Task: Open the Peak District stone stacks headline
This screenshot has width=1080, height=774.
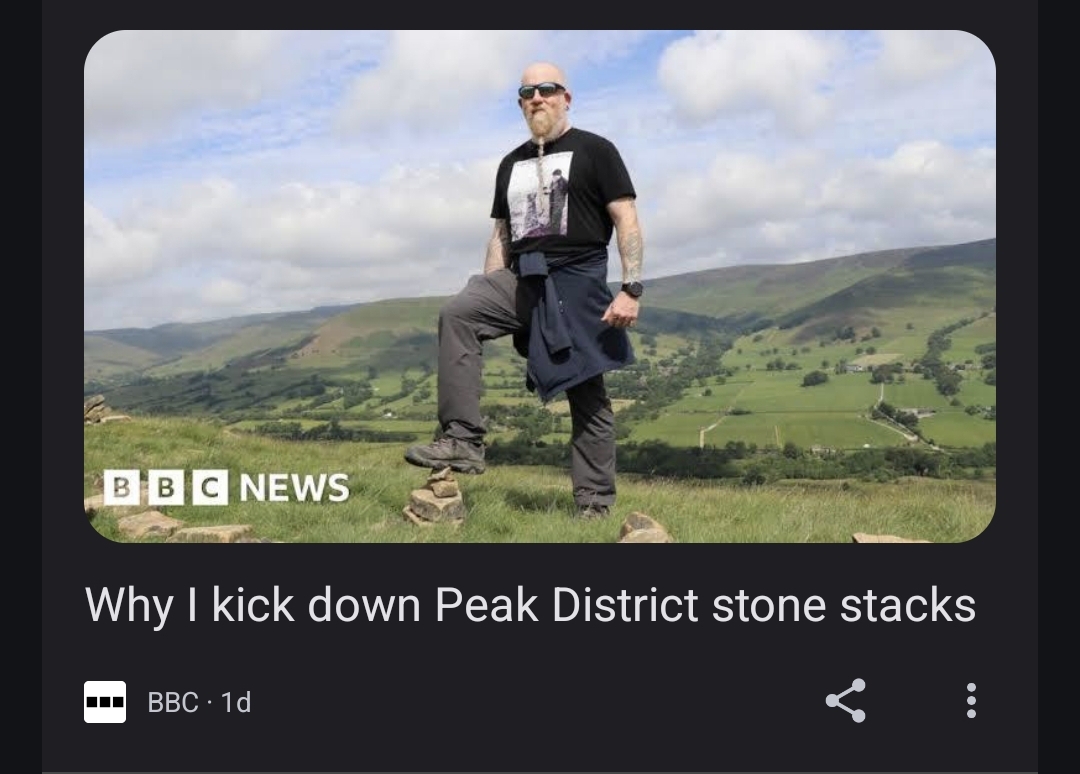Action: 530,605
